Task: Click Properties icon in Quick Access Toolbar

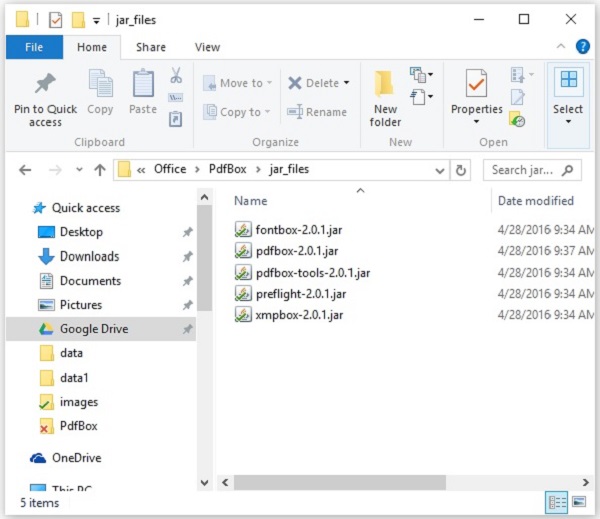Action: pos(55,20)
